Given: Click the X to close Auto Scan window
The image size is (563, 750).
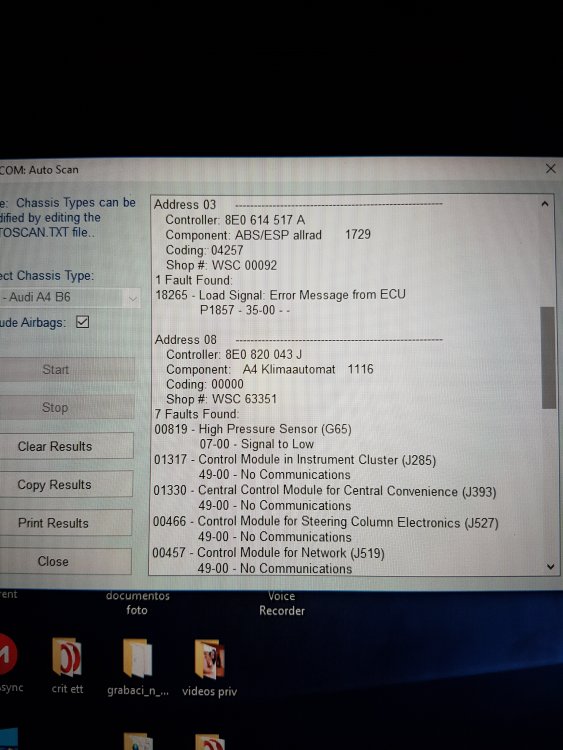Looking at the screenshot, I should pyautogui.click(x=551, y=168).
